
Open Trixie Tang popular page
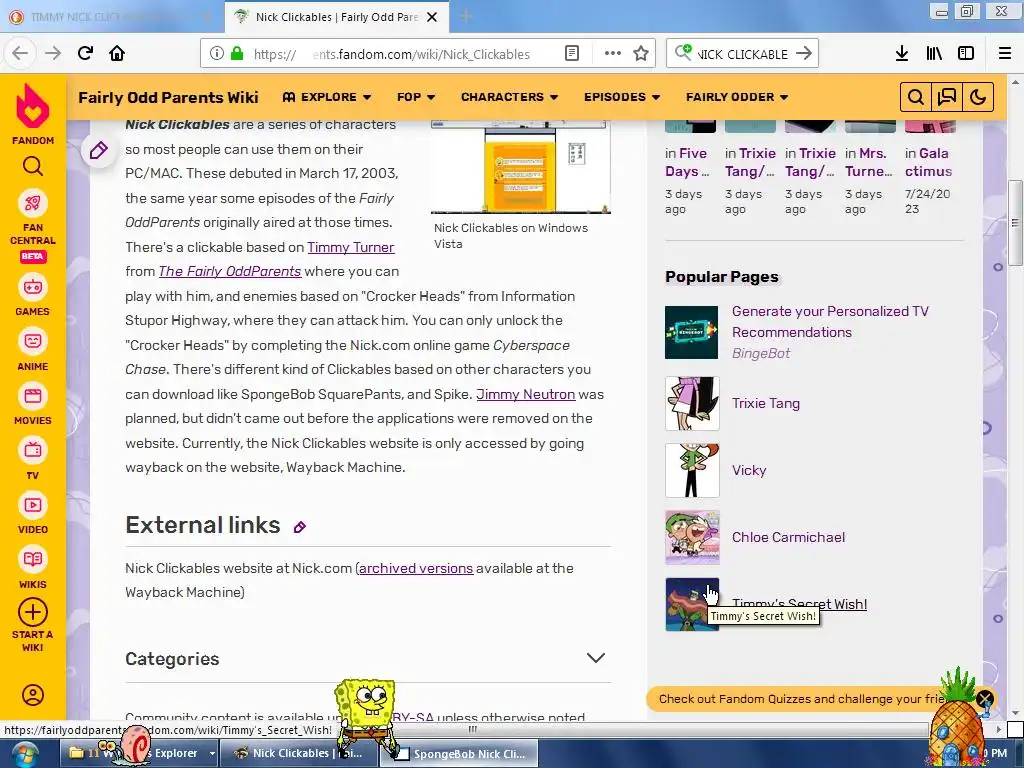pyautogui.click(x=765, y=403)
